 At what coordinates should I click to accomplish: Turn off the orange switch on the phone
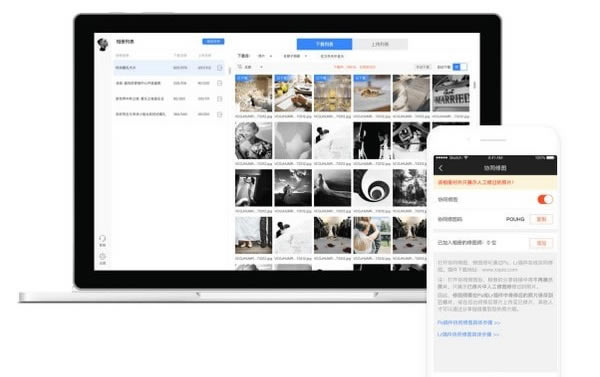click(x=545, y=199)
